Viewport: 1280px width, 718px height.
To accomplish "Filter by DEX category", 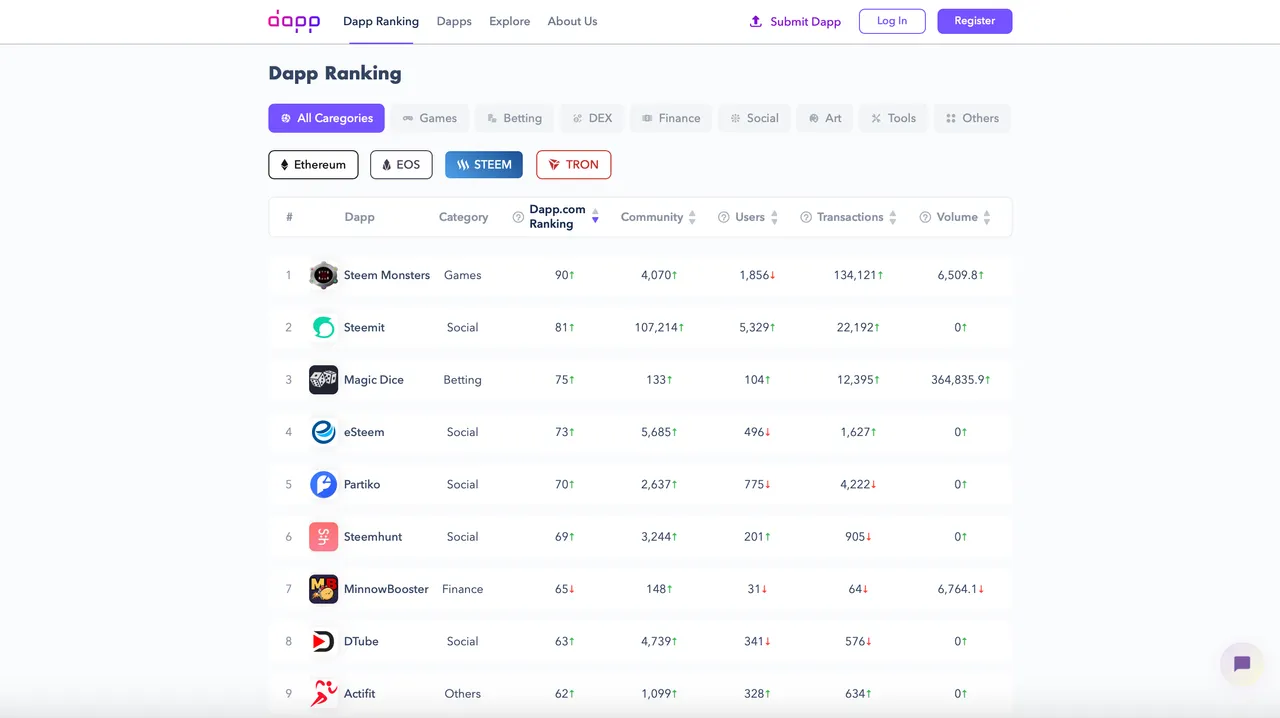I will [592, 118].
